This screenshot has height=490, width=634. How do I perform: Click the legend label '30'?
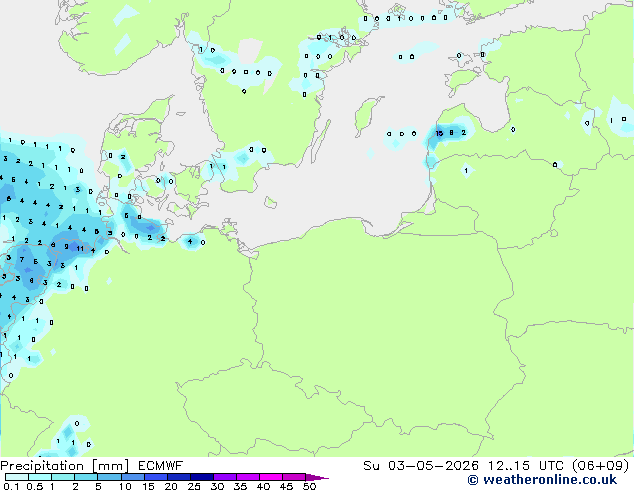217,486
